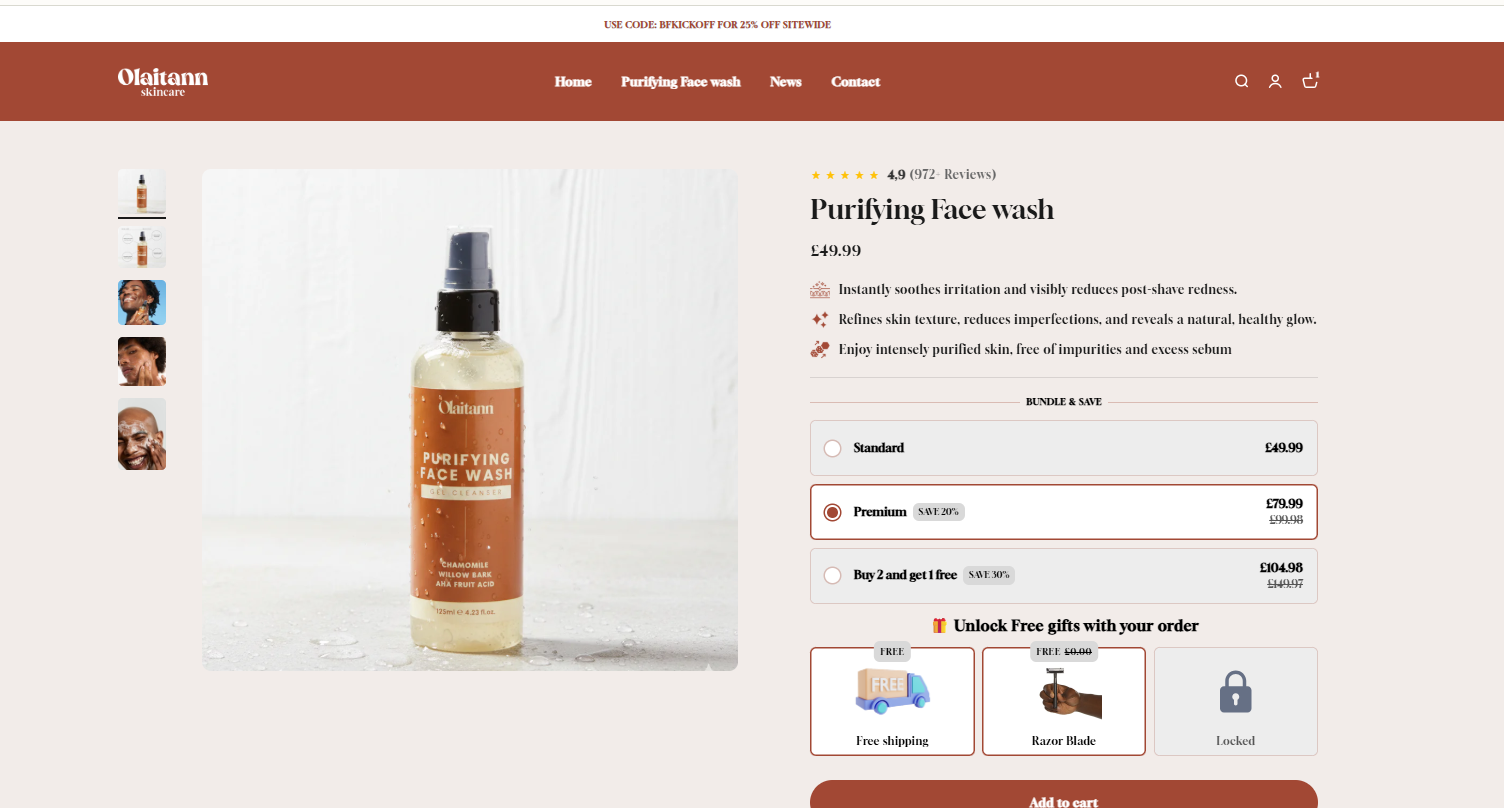Click the Olaitann skincare logo
Screen dimensions: 1504x808
163,81
